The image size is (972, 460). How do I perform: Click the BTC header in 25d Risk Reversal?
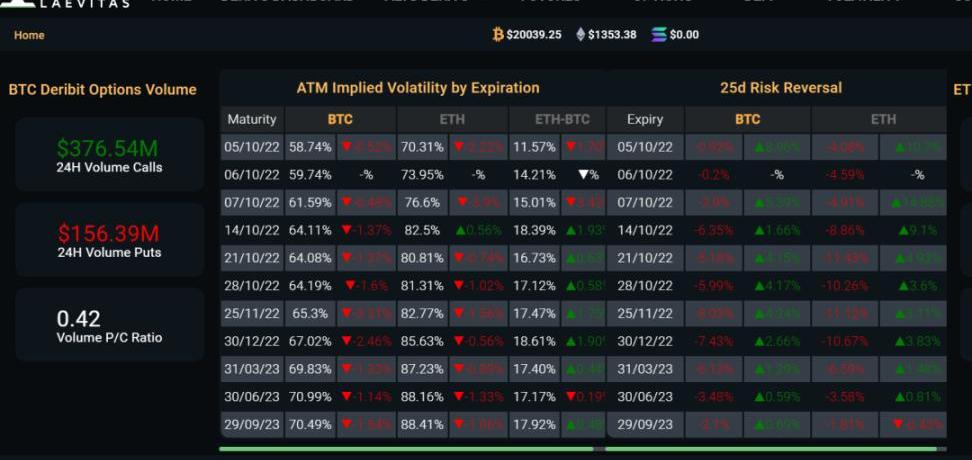coord(747,119)
